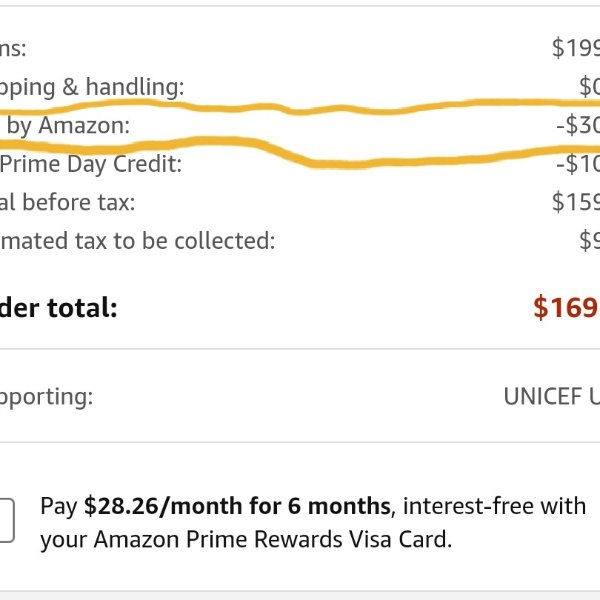Click the 'Items:' label at top
The height and width of the screenshot is (600, 600).
pos(13,49)
